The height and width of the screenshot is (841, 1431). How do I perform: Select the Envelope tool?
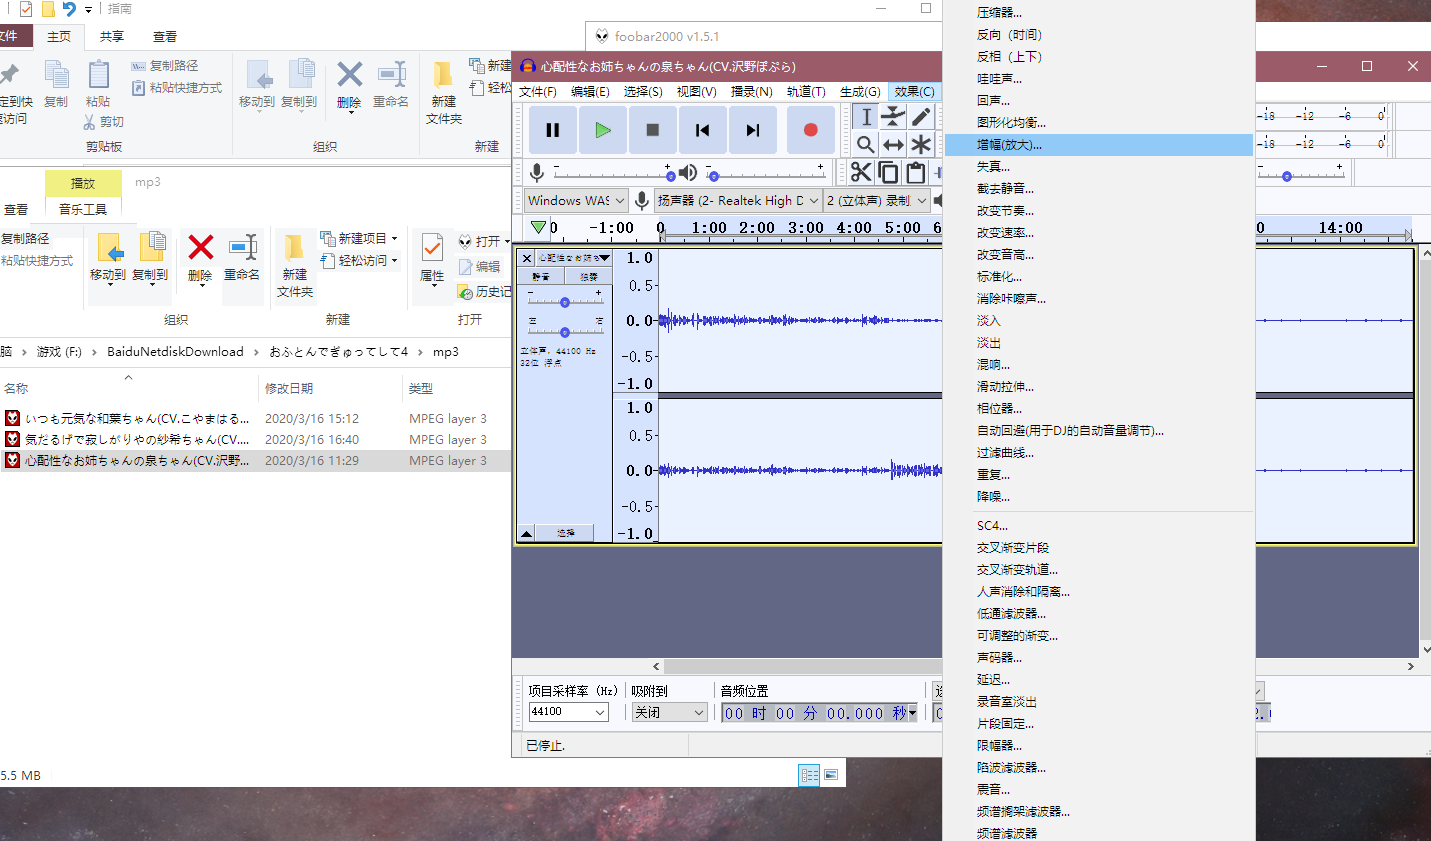893,117
